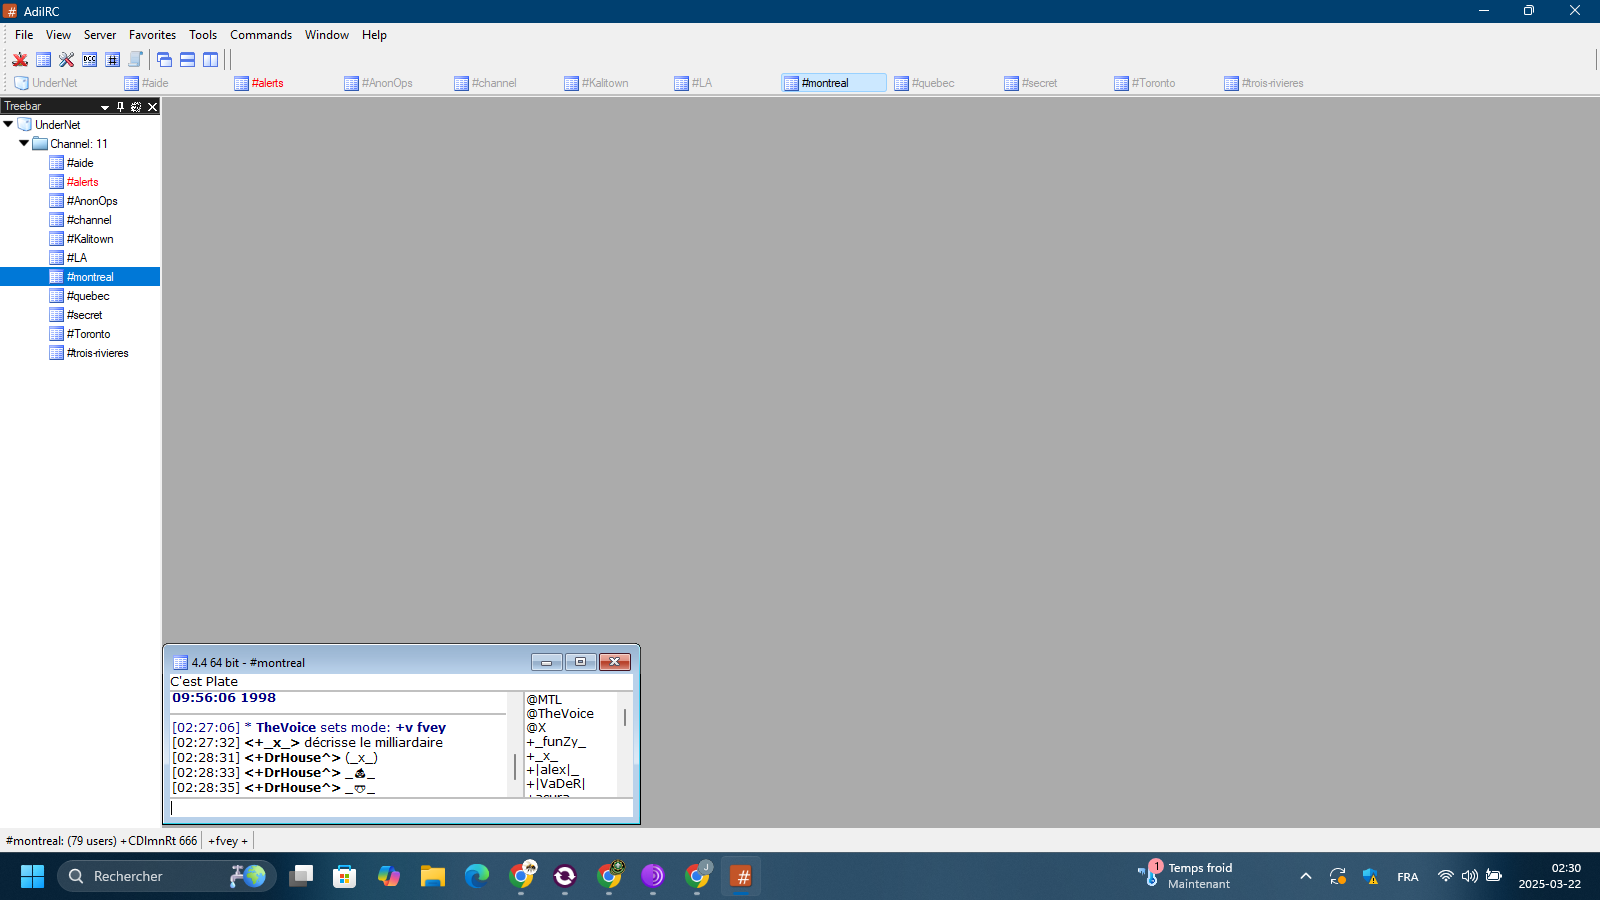Screen dimensions: 1600x900
Task: Open the Window menu
Action: [327, 35]
